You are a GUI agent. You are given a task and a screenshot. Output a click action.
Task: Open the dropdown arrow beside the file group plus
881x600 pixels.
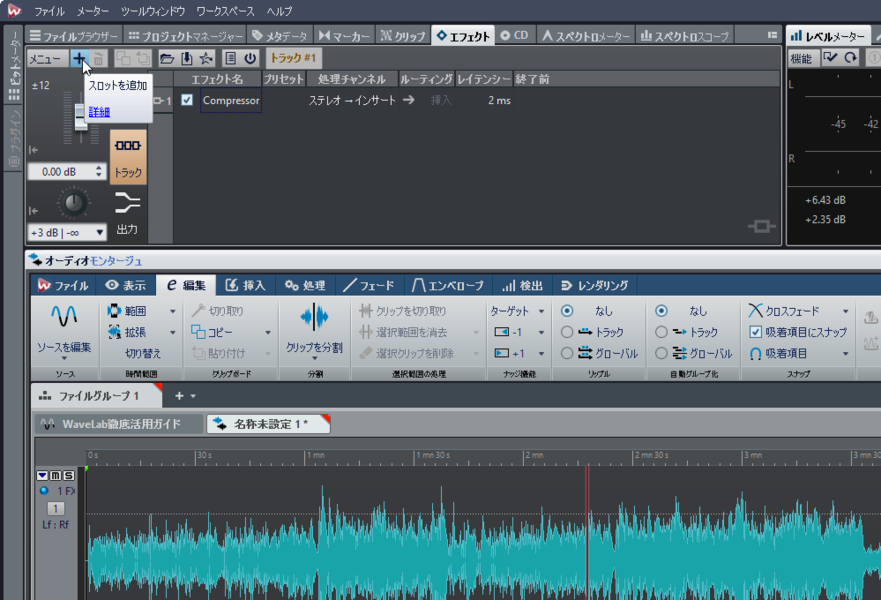tap(193, 396)
